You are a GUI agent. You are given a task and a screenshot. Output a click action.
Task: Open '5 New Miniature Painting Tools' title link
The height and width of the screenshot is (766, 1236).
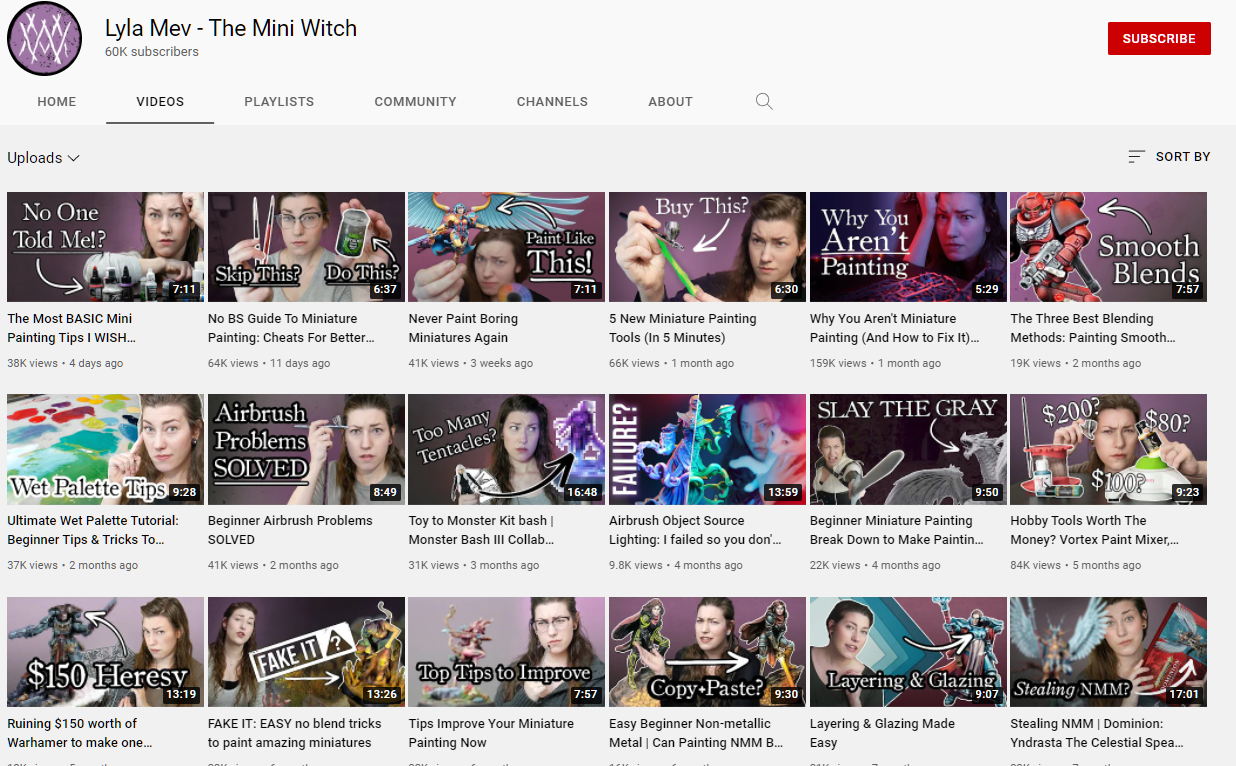683,328
